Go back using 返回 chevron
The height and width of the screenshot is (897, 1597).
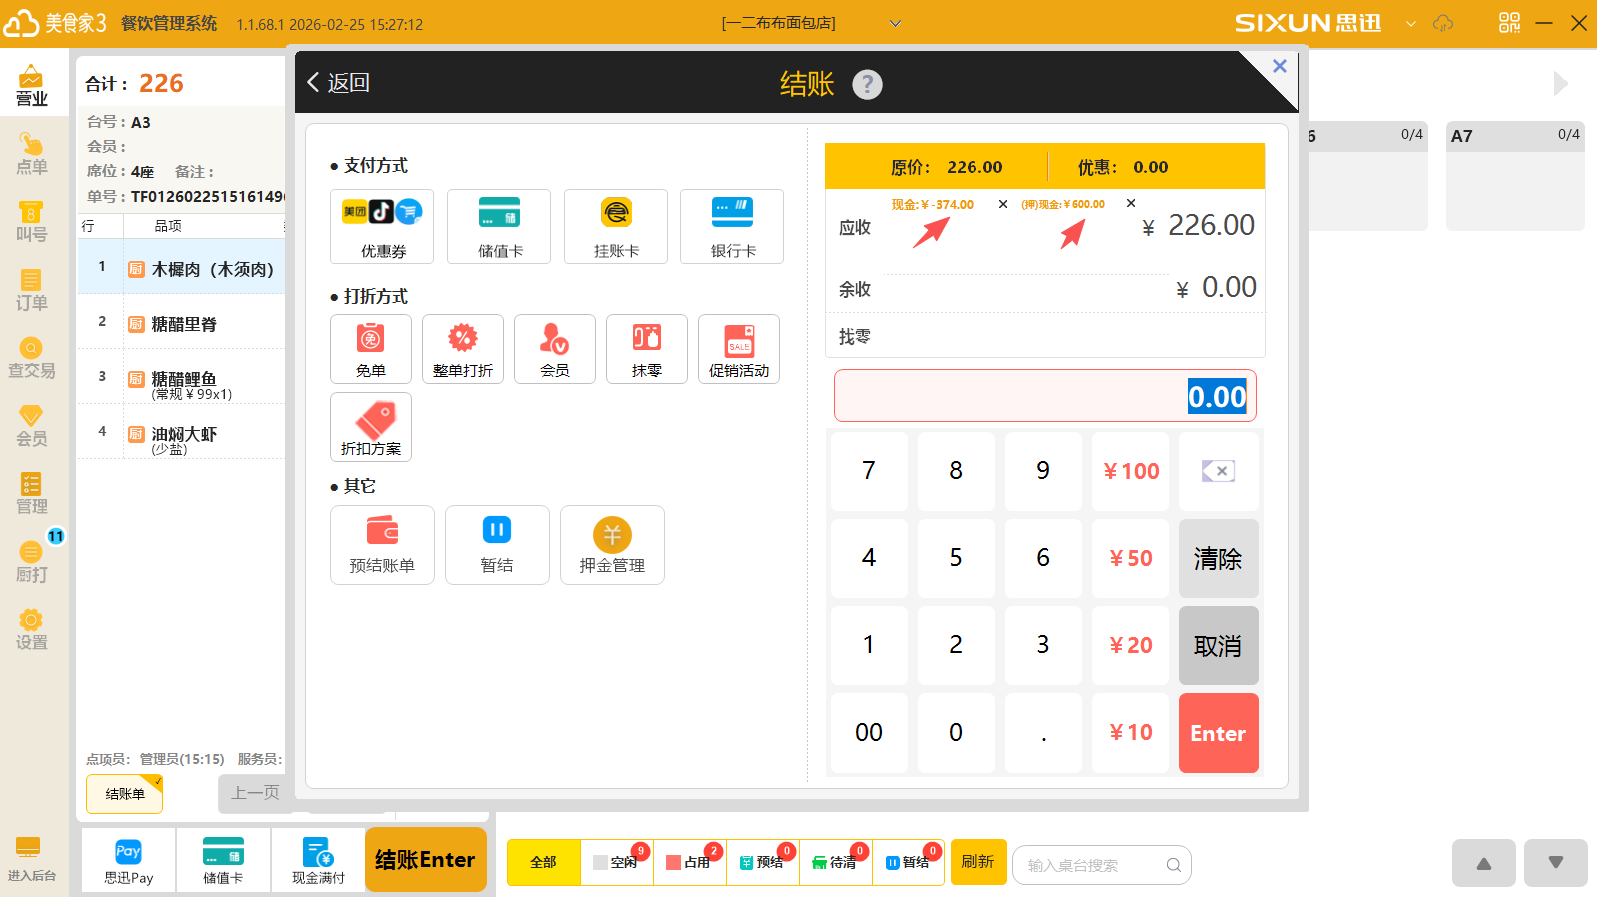point(338,83)
